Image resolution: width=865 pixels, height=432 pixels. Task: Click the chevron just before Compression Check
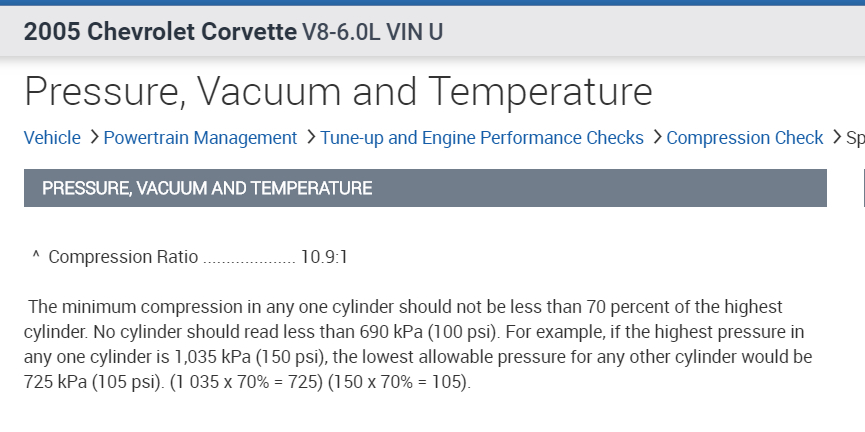point(656,137)
